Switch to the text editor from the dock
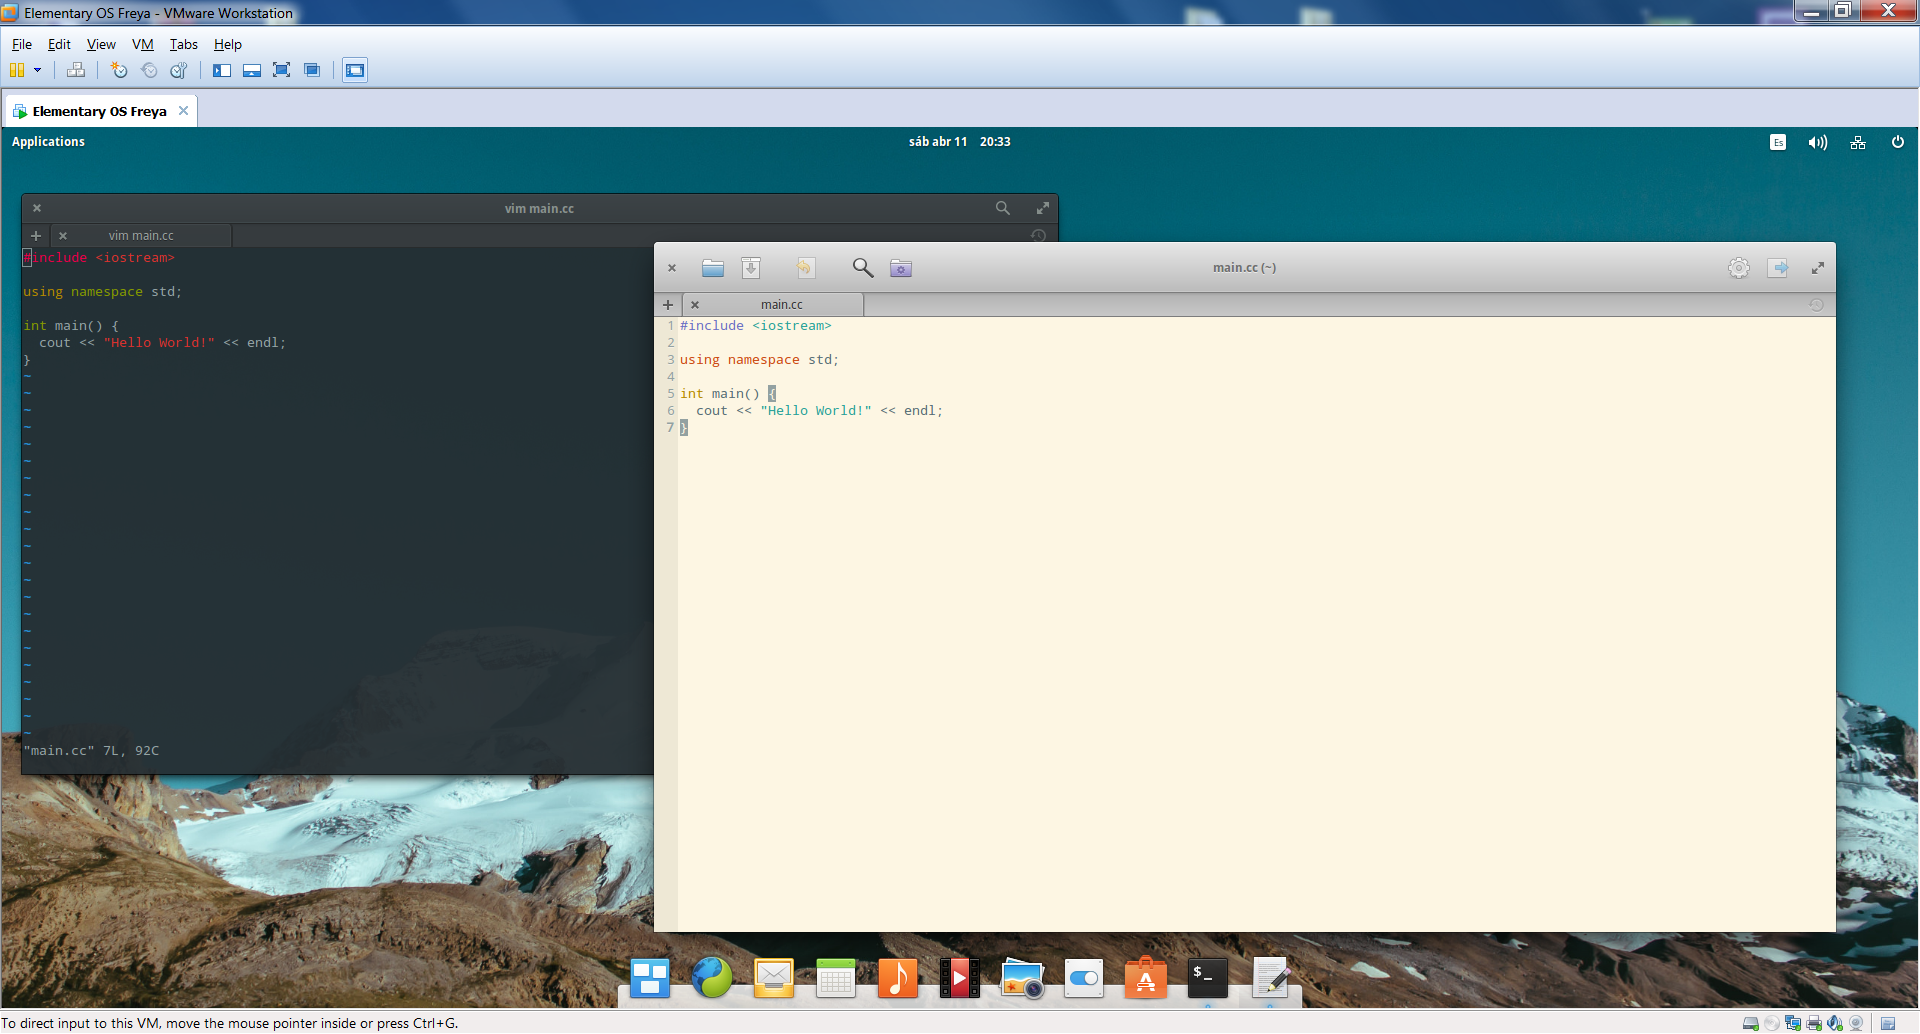 [1270, 978]
